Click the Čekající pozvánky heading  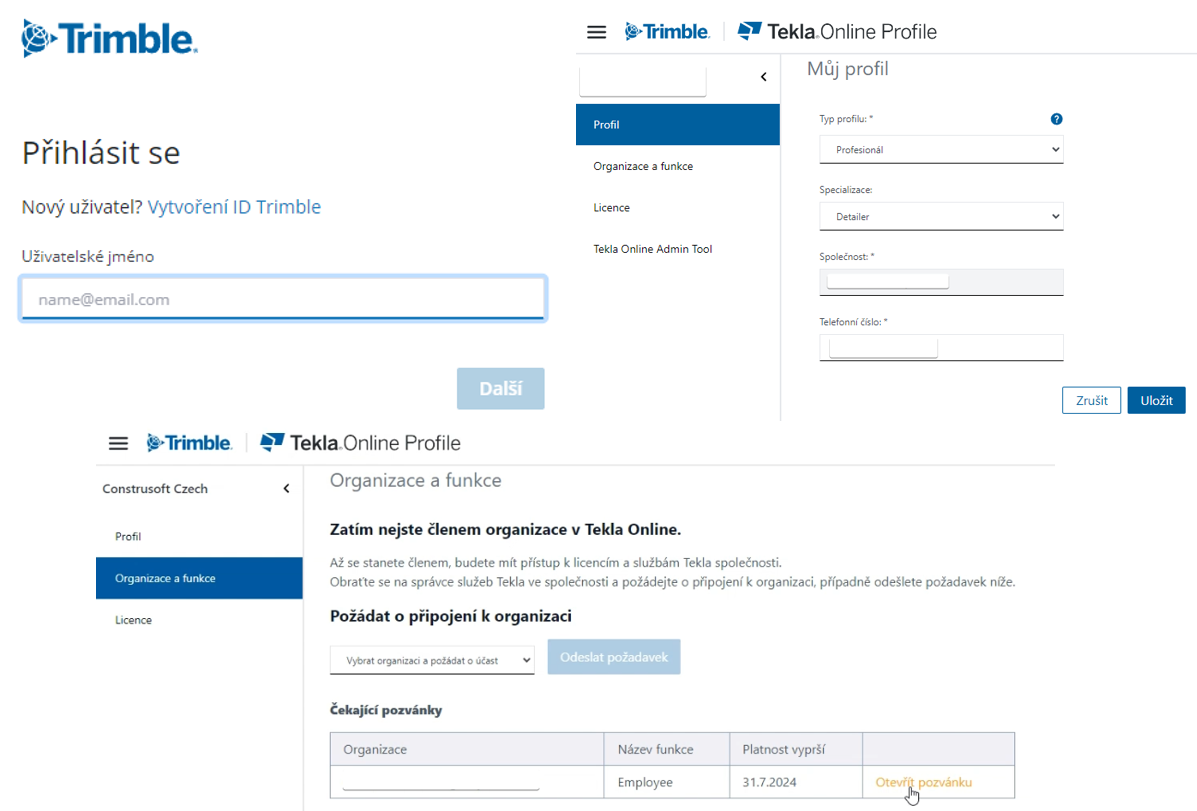click(386, 710)
